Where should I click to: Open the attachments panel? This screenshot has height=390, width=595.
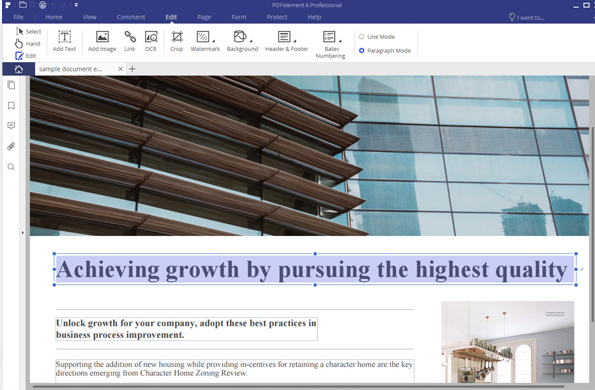(x=11, y=146)
